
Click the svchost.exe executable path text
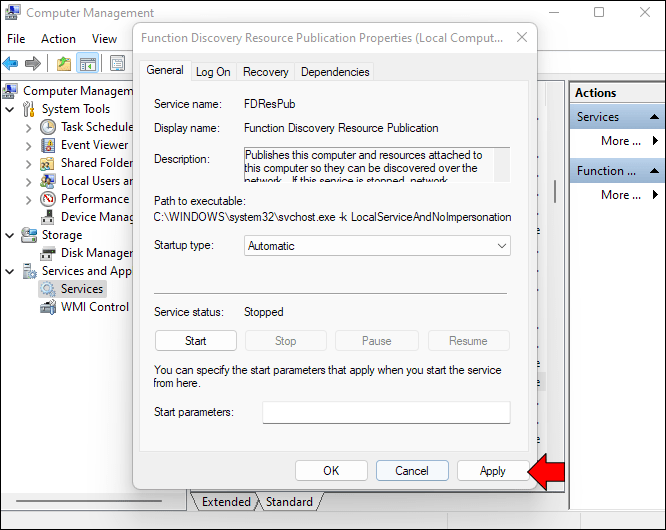[x=332, y=217]
